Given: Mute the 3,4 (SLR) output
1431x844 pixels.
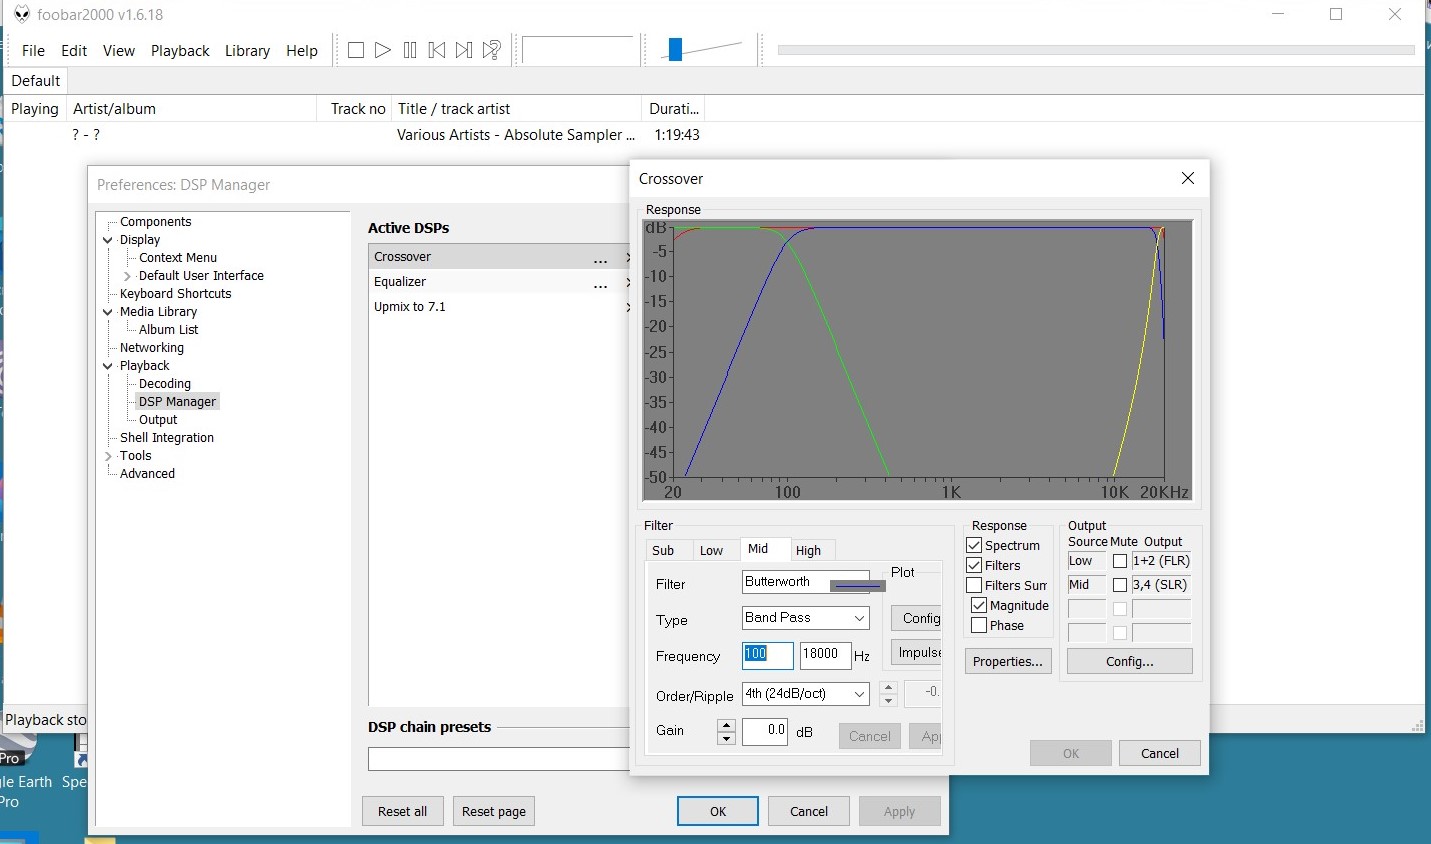Looking at the screenshot, I should 1120,585.
